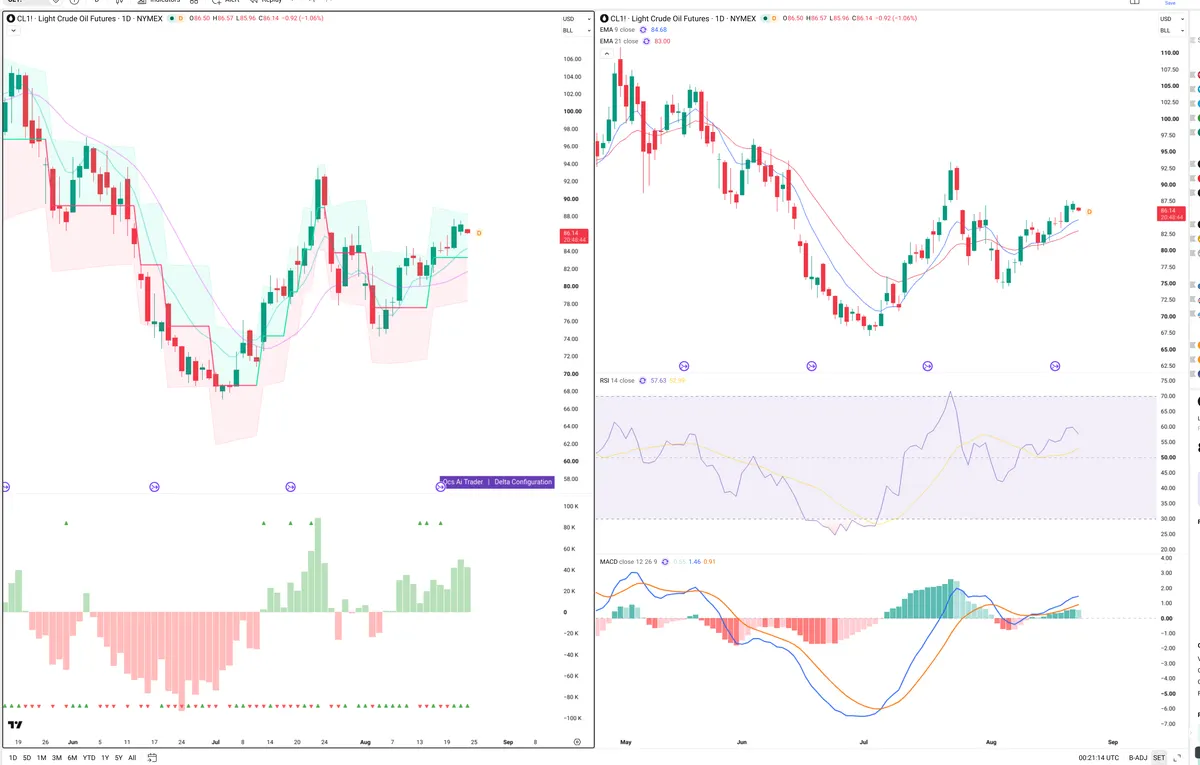
Task: Click 86.14 current price label on left chart
Action: (x=574, y=237)
